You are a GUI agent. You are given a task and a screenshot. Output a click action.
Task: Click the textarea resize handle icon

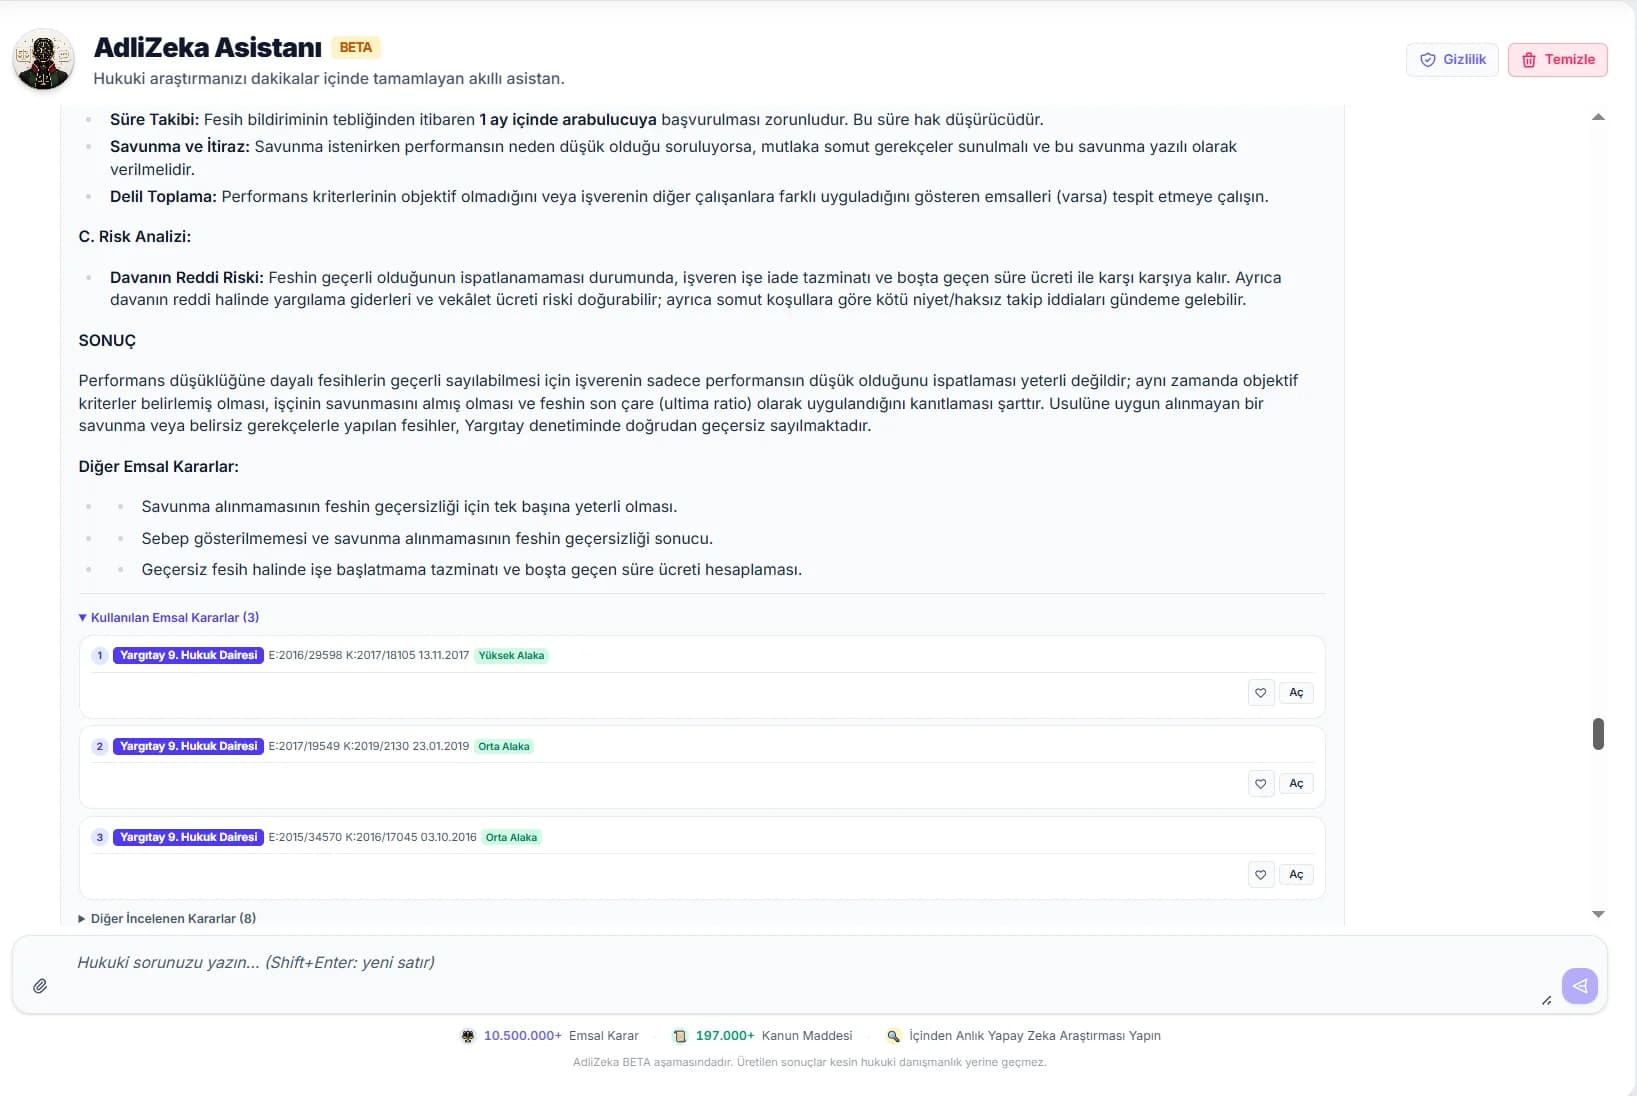(1546, 1000)
